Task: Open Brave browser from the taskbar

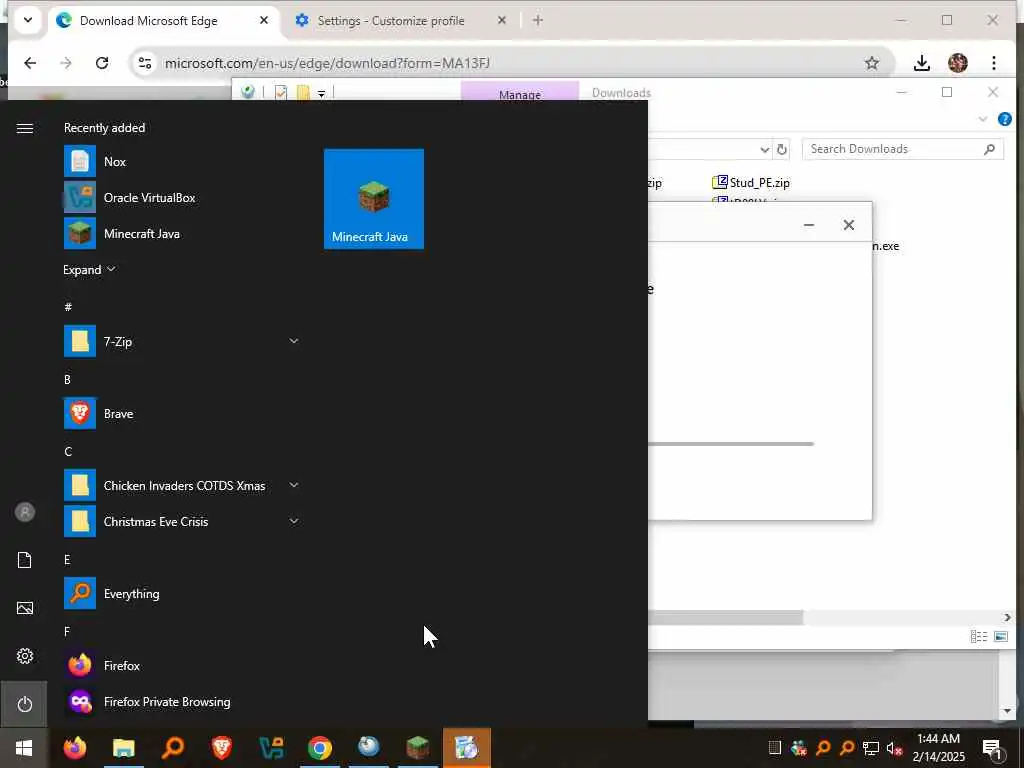Action: click(x=221, y=748)
